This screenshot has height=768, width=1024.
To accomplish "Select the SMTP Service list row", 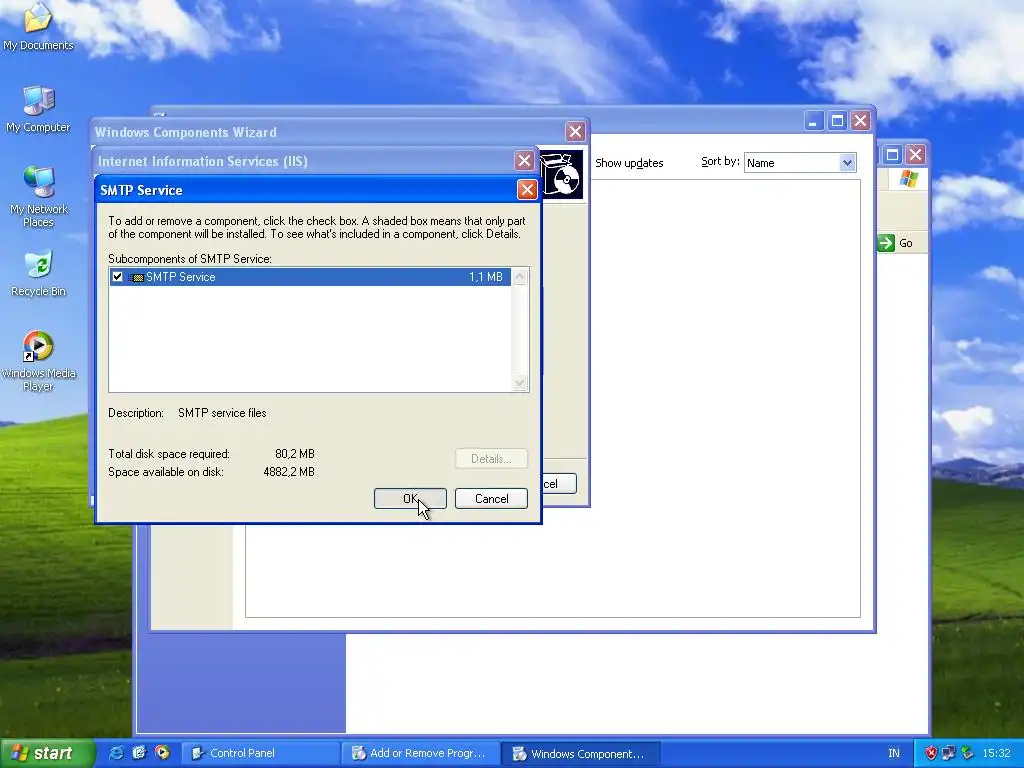I will [x=310, y=277].
